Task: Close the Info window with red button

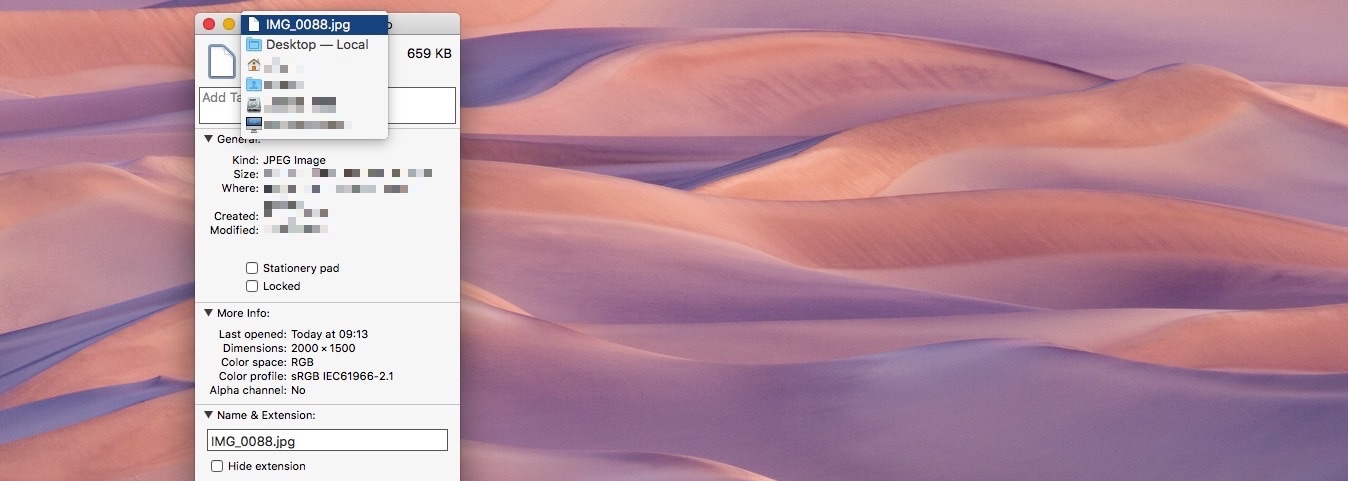Action: point(209,23)
